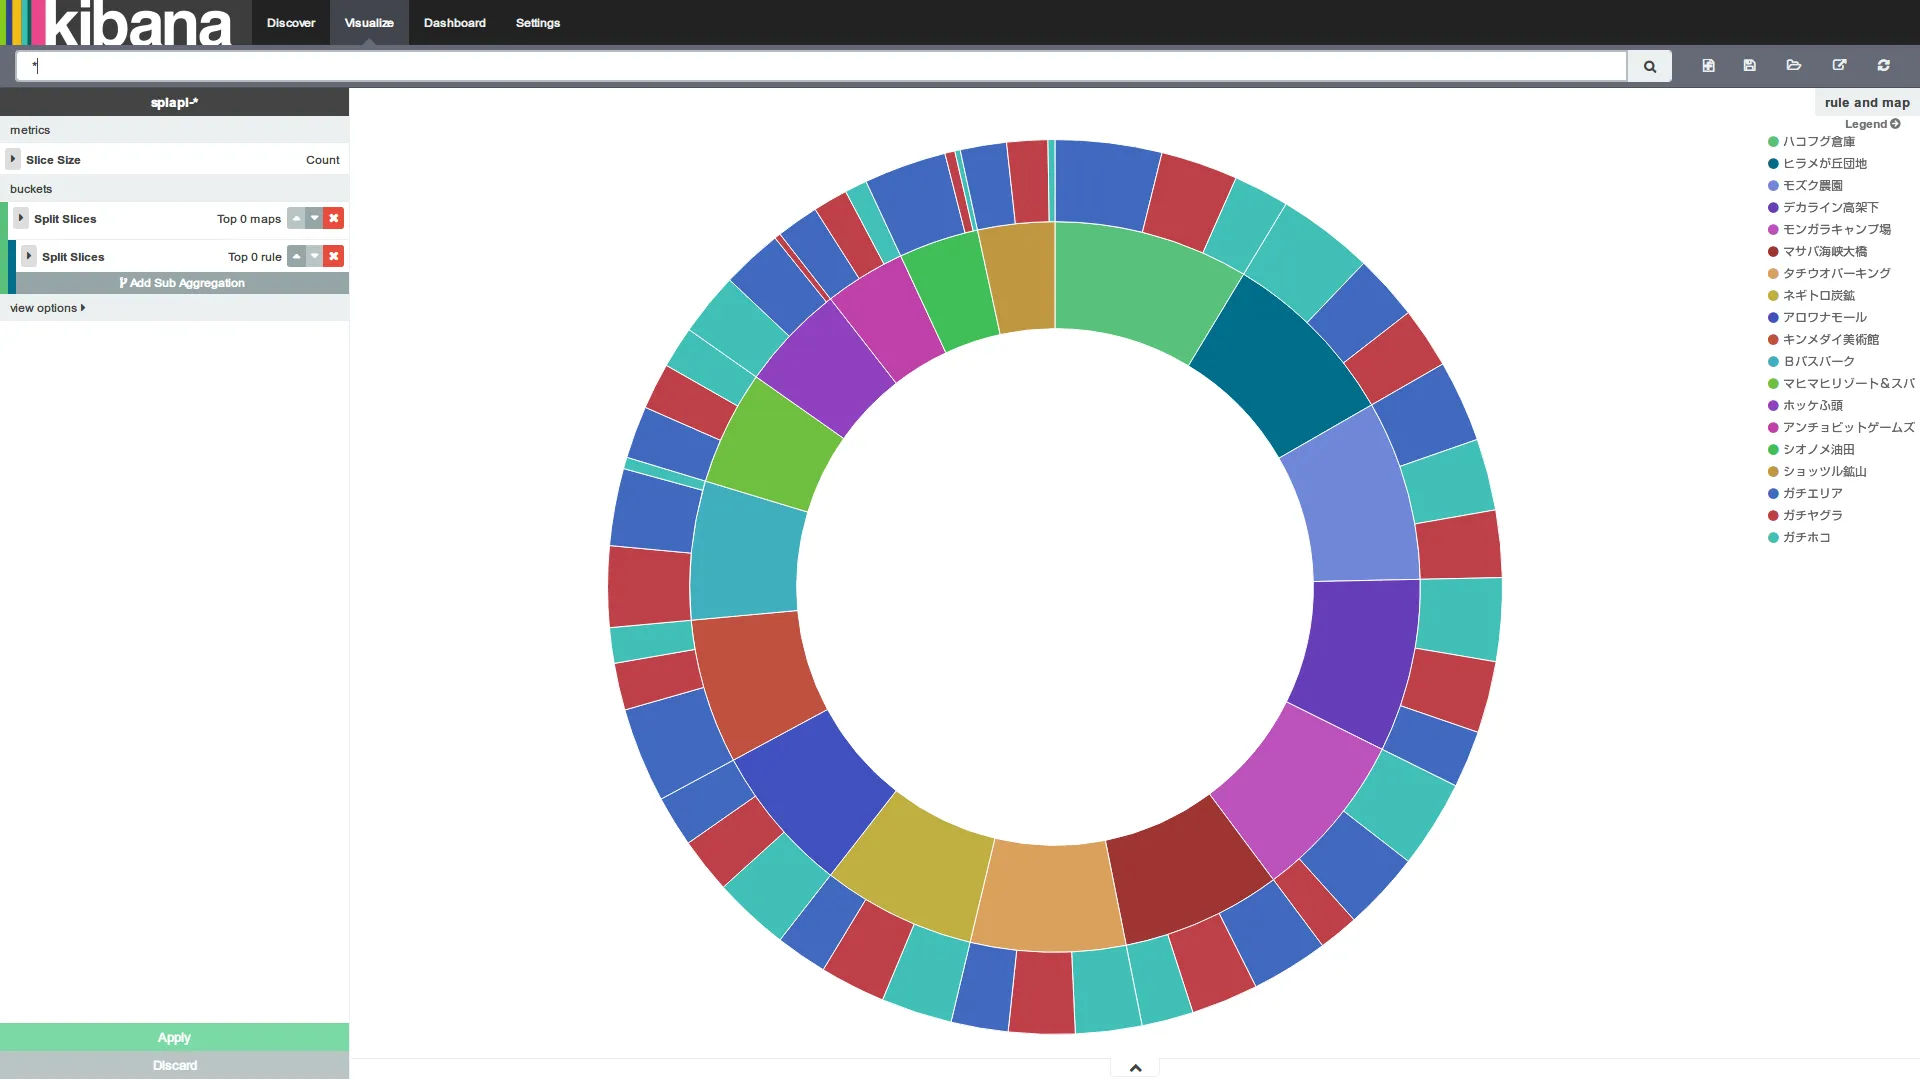Expand the view options section
This screenshot has width=1920, height=1080.
47,308
